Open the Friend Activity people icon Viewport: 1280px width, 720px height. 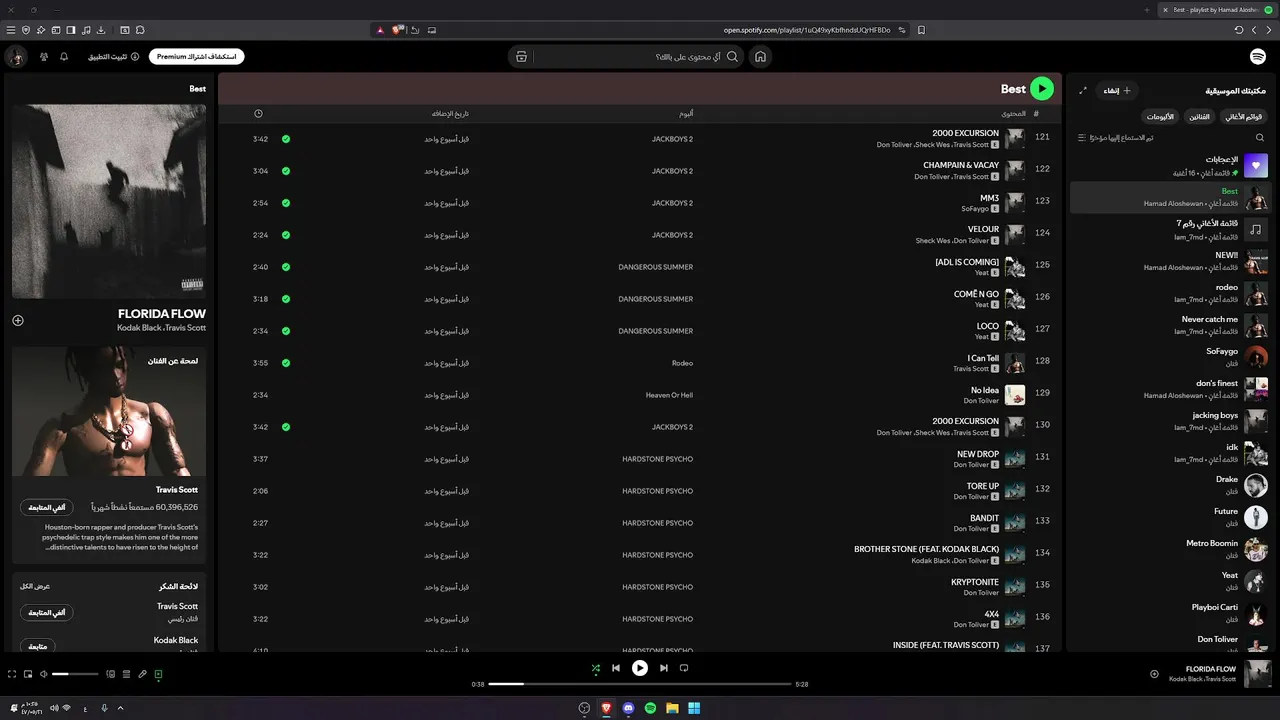tap(44, 57)
